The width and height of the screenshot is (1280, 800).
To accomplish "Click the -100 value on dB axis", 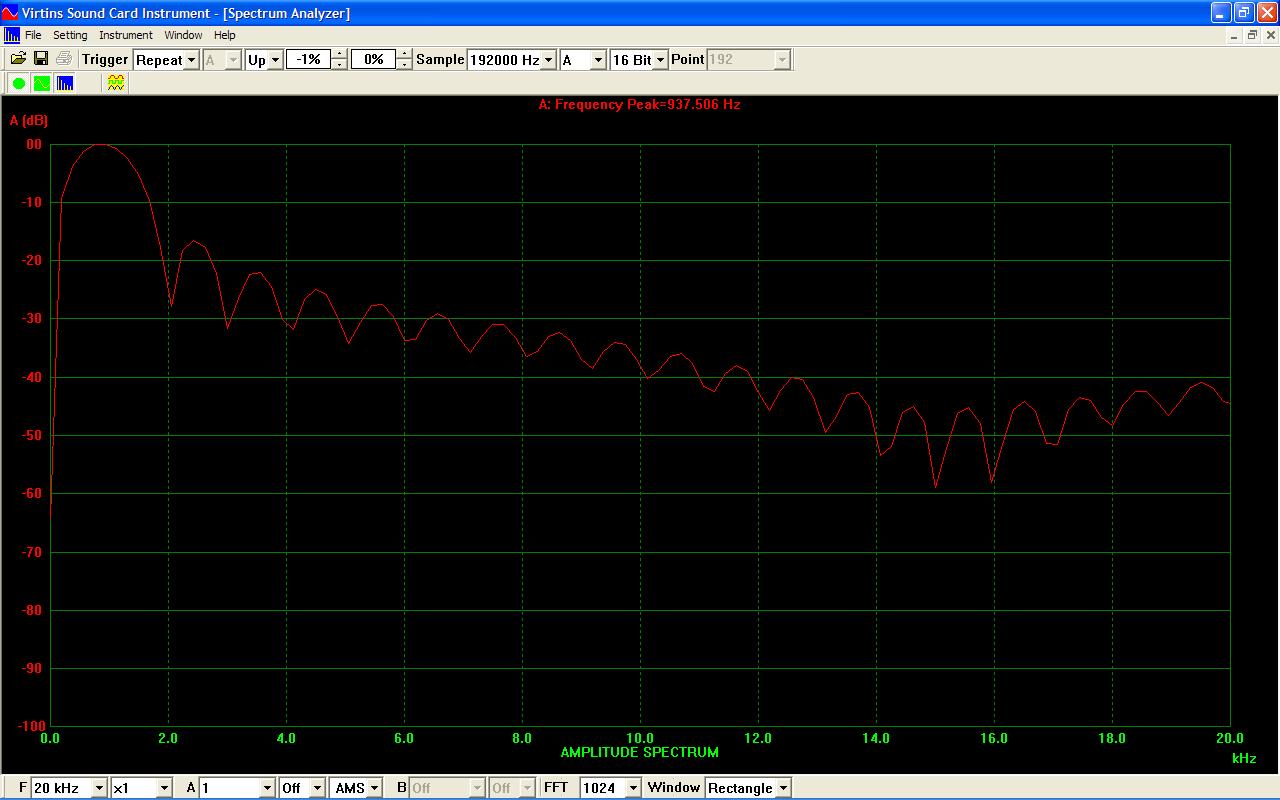I will (x=29, y=726).
